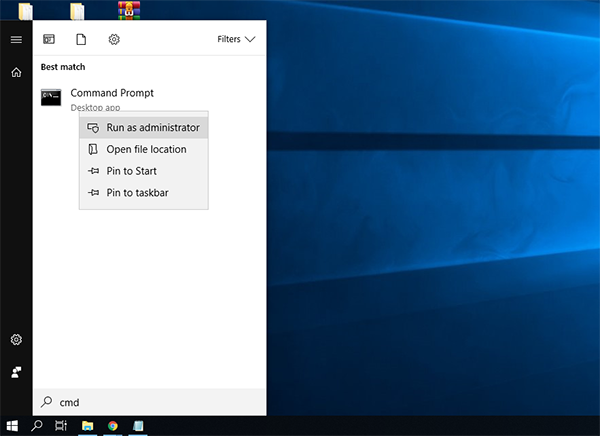Open the feedback icon in left sidebar
The height and width of the screenshot is (436, 600).
[16, 372]
